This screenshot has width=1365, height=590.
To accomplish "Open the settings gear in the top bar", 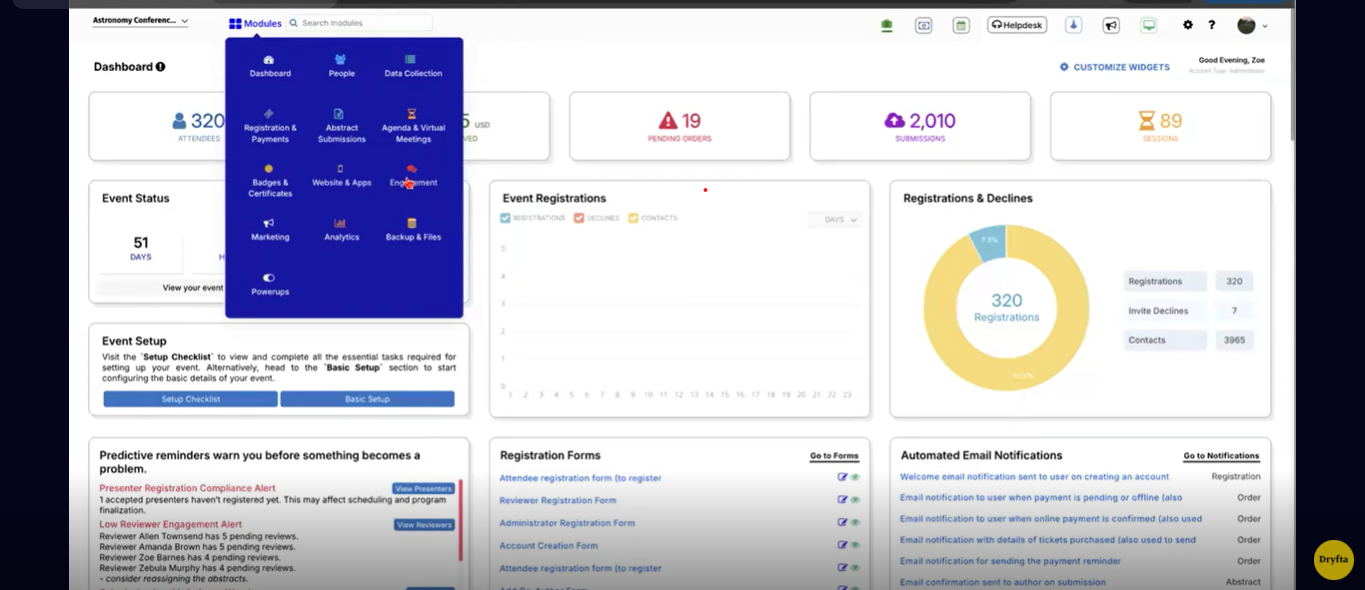I will [1187, 25].
